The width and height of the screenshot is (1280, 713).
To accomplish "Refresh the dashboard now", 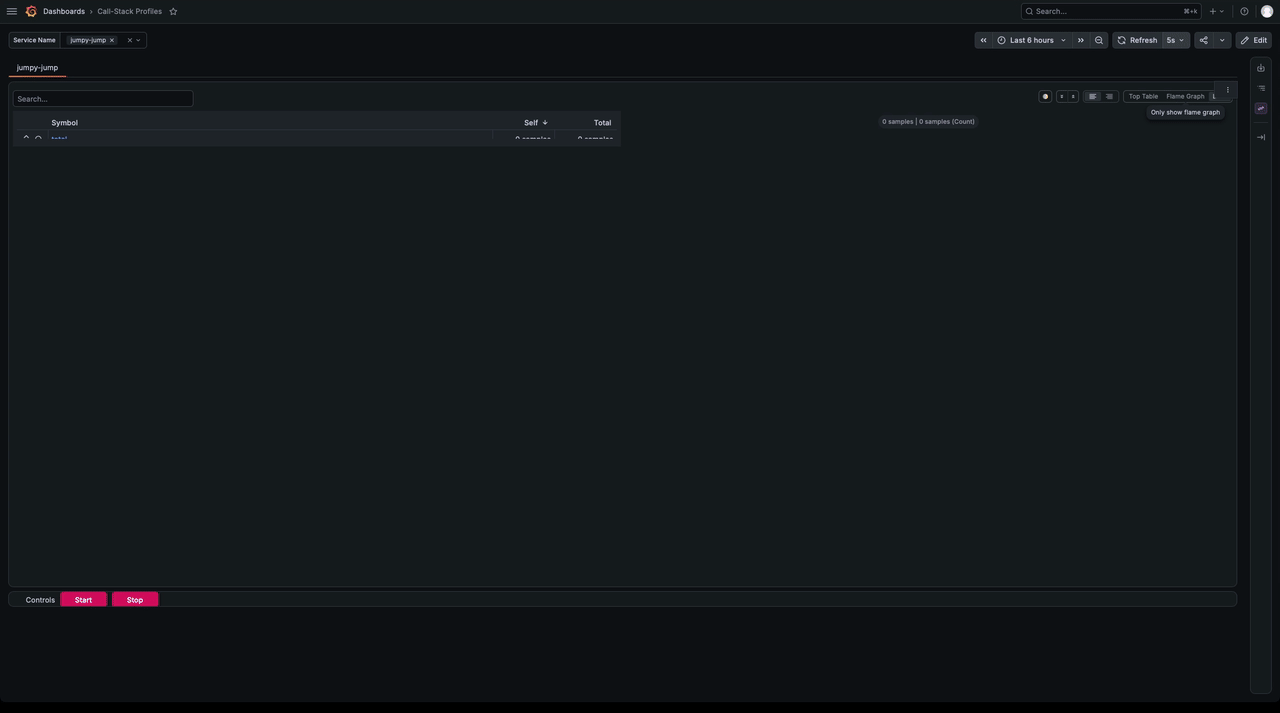I will (1137, 40).
